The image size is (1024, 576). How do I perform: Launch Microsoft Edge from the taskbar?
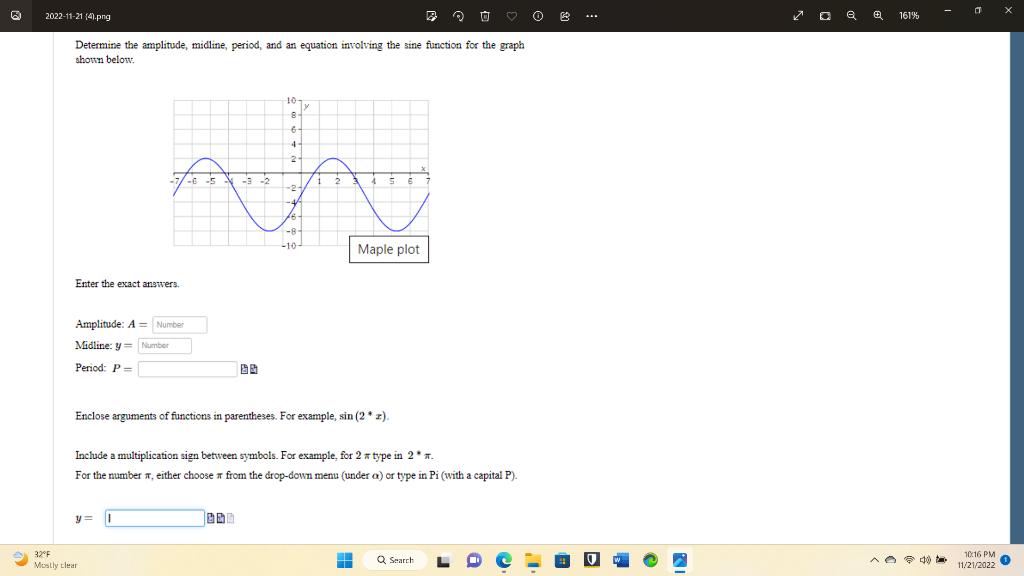coord(503,560)
